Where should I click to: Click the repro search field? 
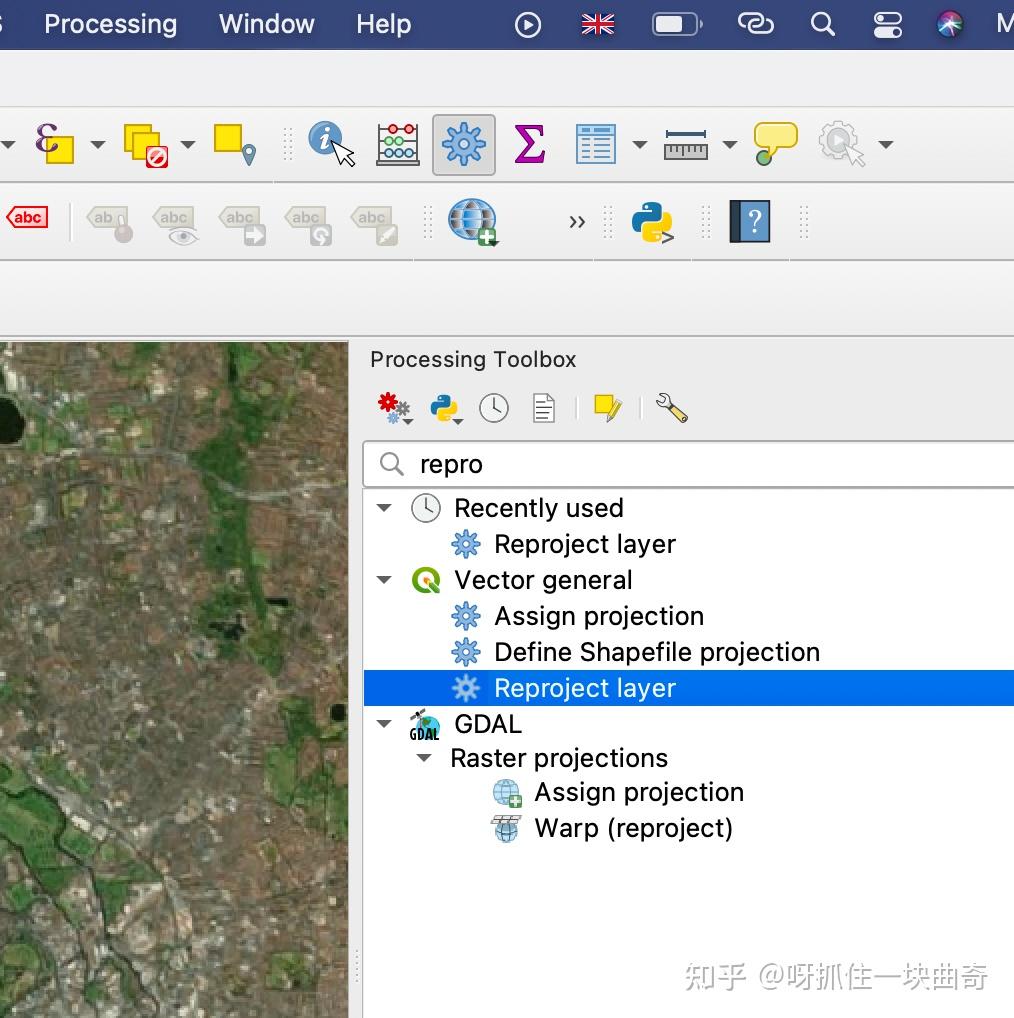coord(688,464)
